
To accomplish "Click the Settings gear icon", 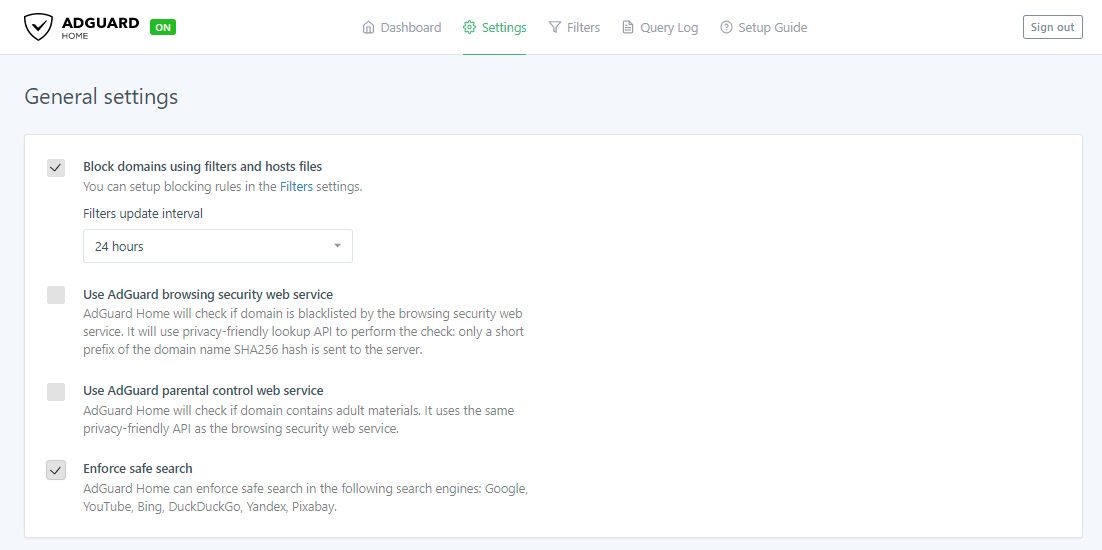I will [x=469, y=28].
